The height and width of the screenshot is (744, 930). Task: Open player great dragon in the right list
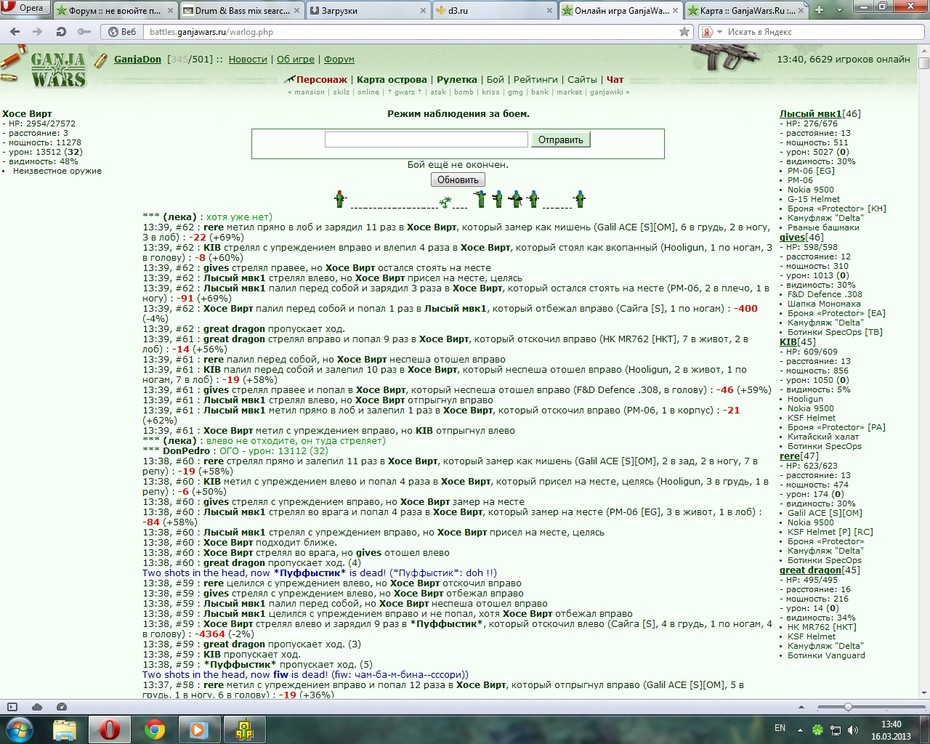(810, 570)
